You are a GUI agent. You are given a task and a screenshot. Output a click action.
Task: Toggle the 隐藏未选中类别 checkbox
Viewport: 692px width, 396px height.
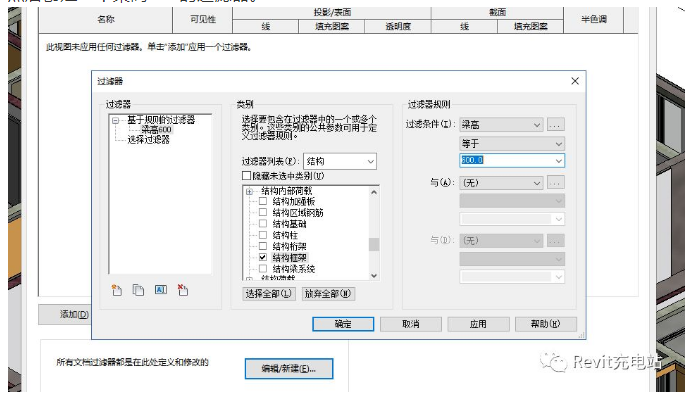tap(246, 176)
